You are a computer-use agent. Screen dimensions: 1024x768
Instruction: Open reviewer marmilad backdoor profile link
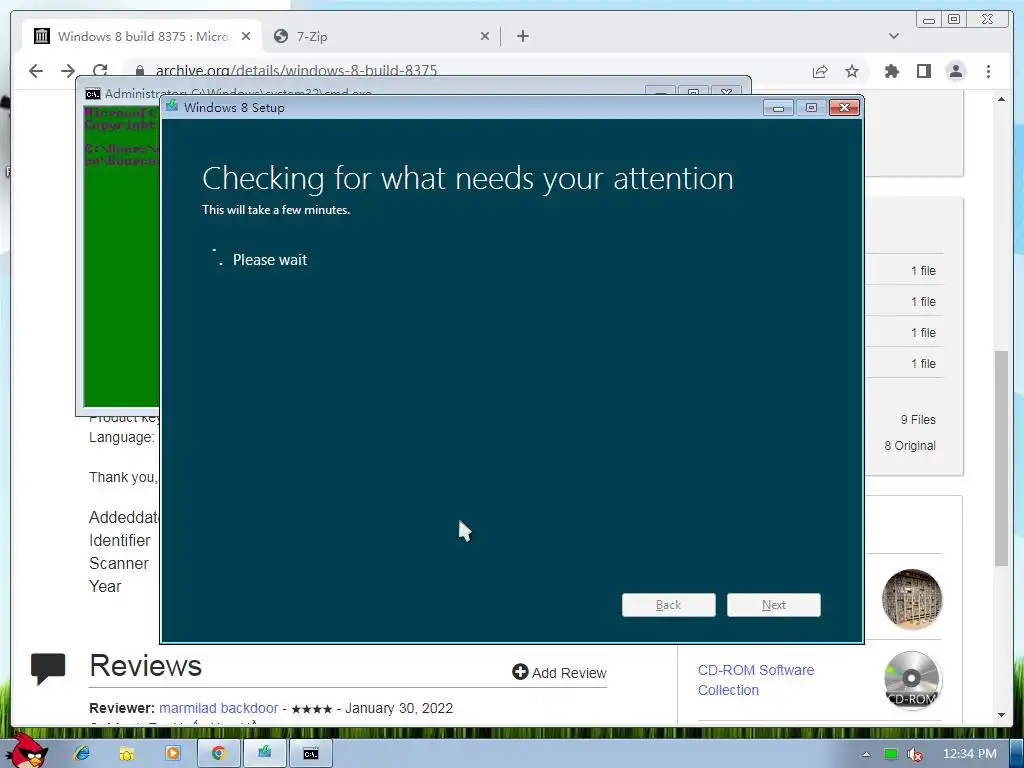[x=219, y=708]
